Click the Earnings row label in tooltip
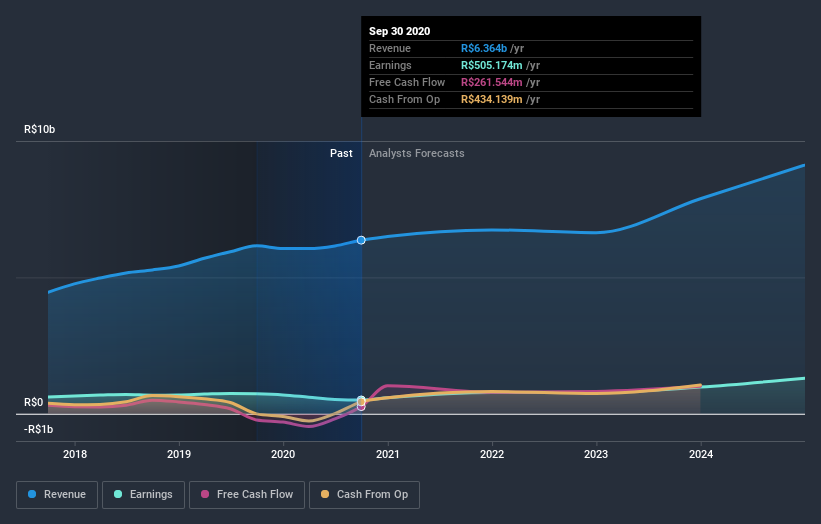 point(391,65)
